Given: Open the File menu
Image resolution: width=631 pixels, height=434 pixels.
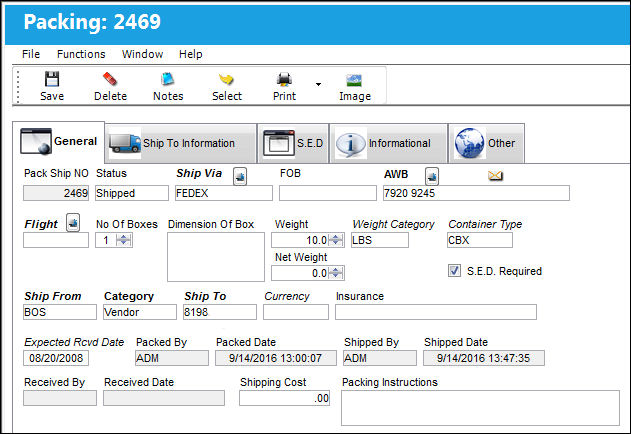Looking at the screenshot, I should (31, 54).
